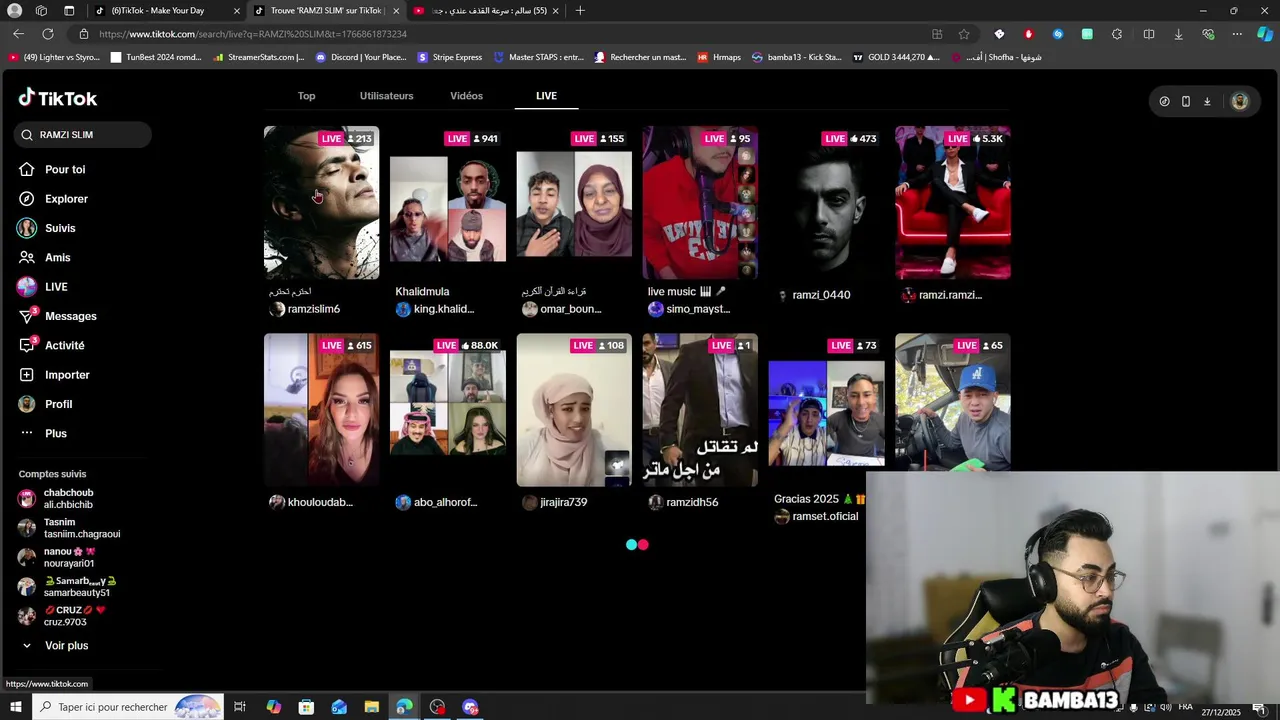Click the tiktok.com address bar
Image resolution: width=1280 pixels, height=720 pixels.
click(x=500, y=34)
